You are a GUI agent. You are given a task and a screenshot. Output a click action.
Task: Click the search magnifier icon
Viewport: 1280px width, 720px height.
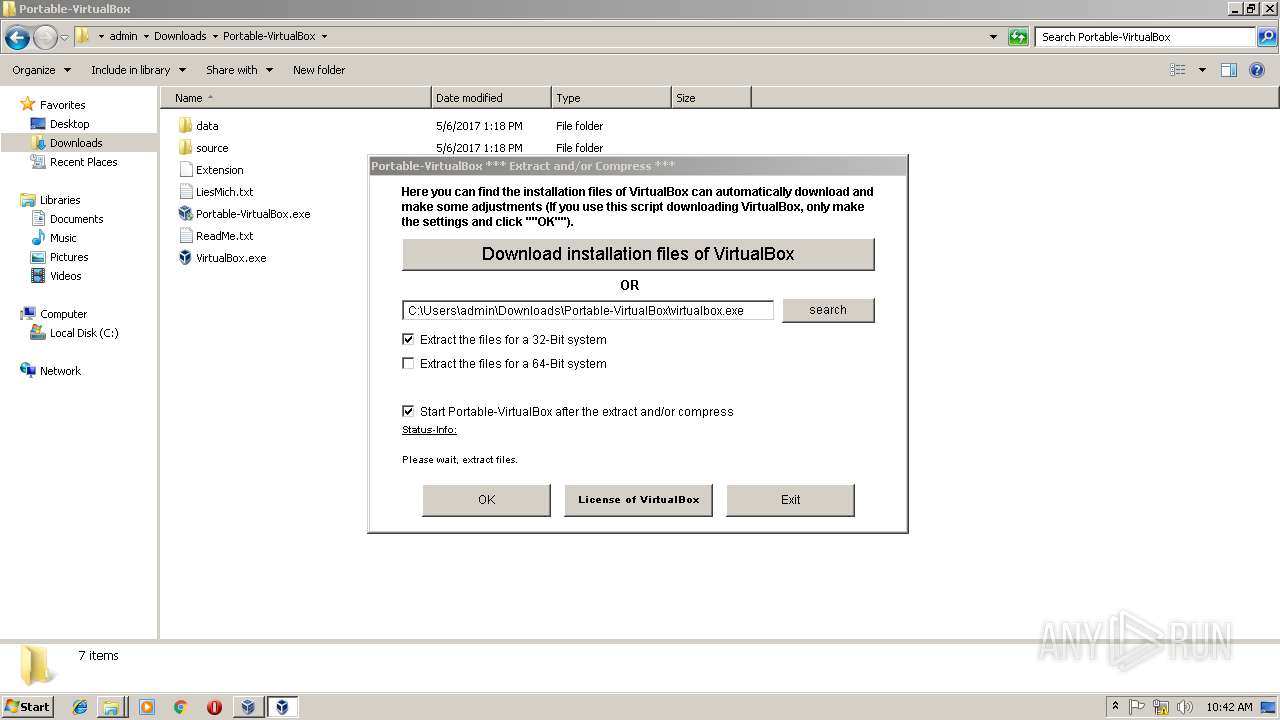[x=1267, y=37]
